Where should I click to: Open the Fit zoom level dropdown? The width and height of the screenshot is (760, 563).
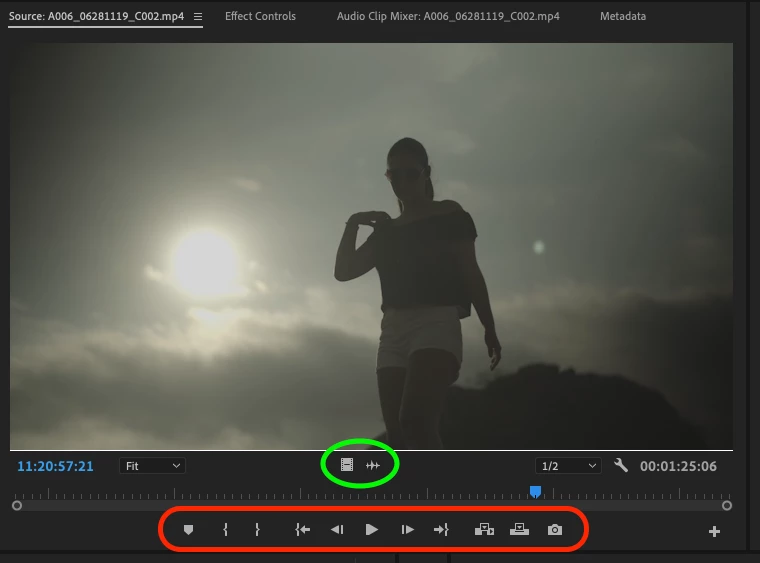point(152,466)
